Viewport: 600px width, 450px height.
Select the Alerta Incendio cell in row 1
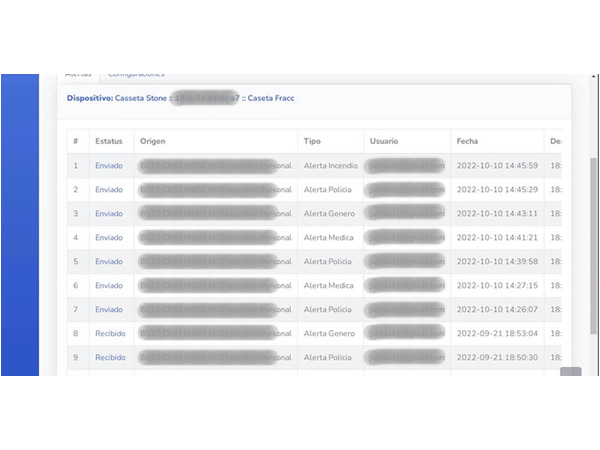[x=330, y=165]
